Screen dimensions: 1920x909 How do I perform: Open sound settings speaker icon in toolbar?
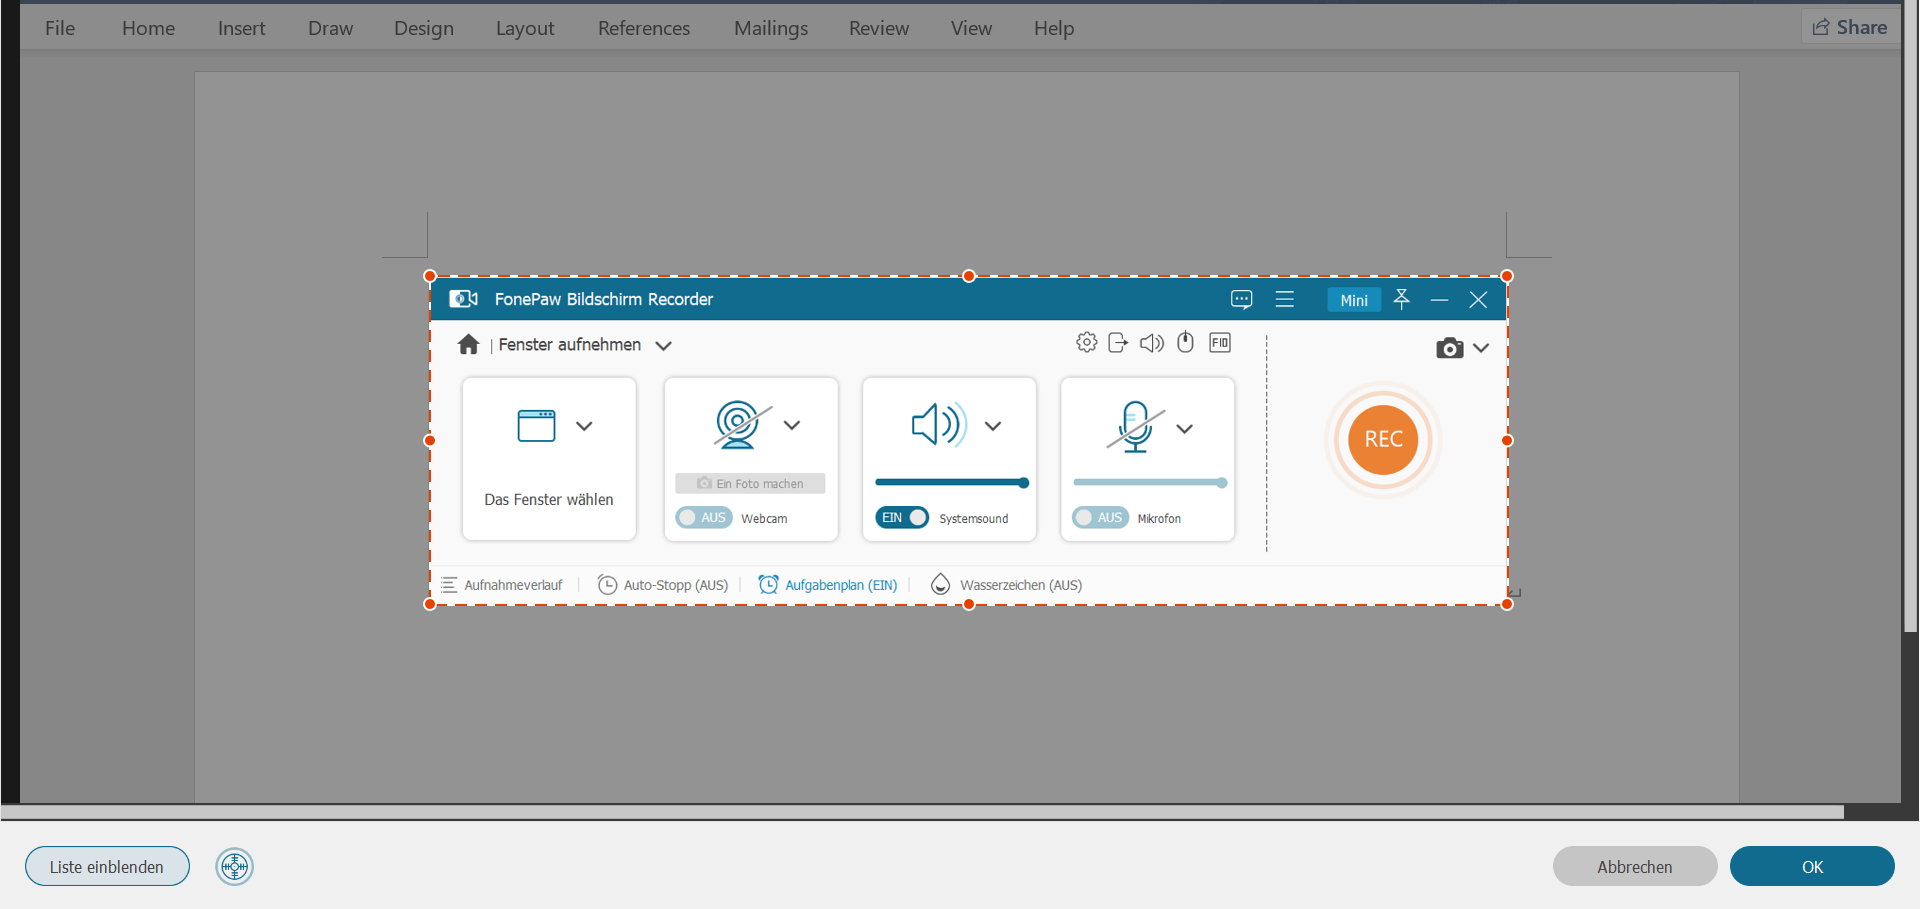coord(1152,343)
